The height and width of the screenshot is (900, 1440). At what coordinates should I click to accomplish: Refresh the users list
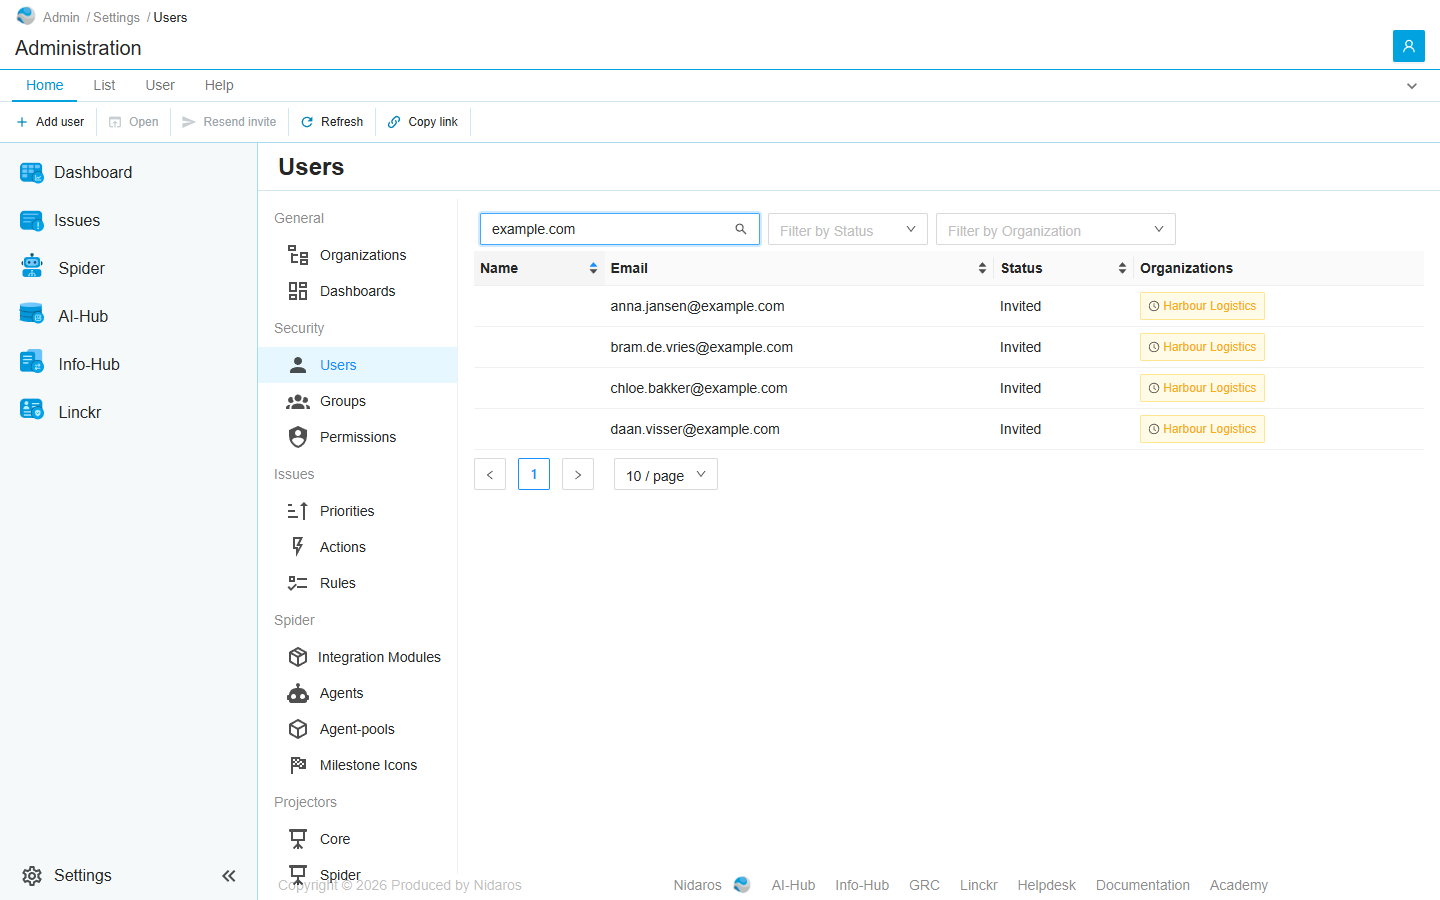[332, 122]
